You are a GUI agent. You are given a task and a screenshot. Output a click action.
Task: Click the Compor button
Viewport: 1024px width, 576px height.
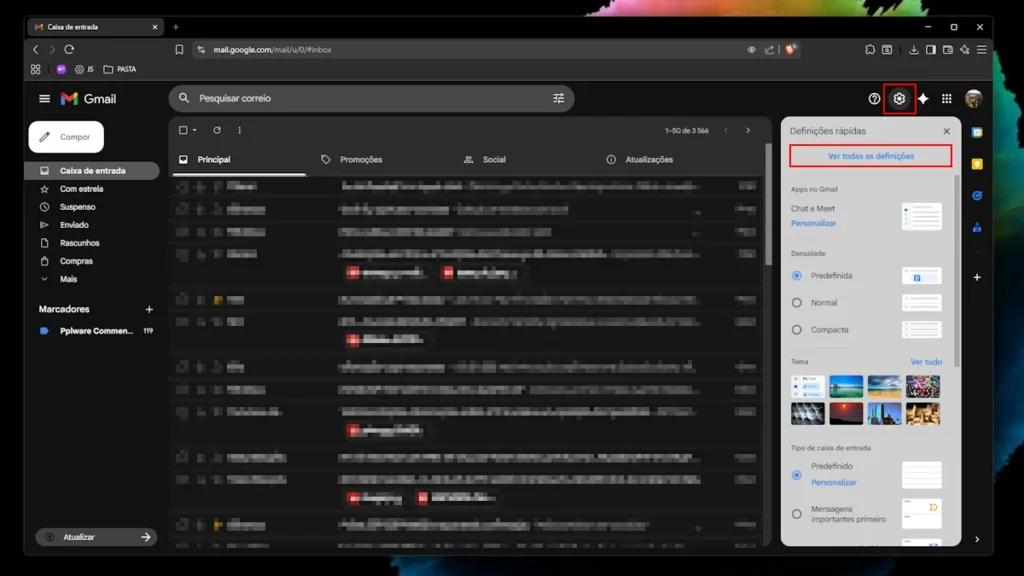(66, 137)
